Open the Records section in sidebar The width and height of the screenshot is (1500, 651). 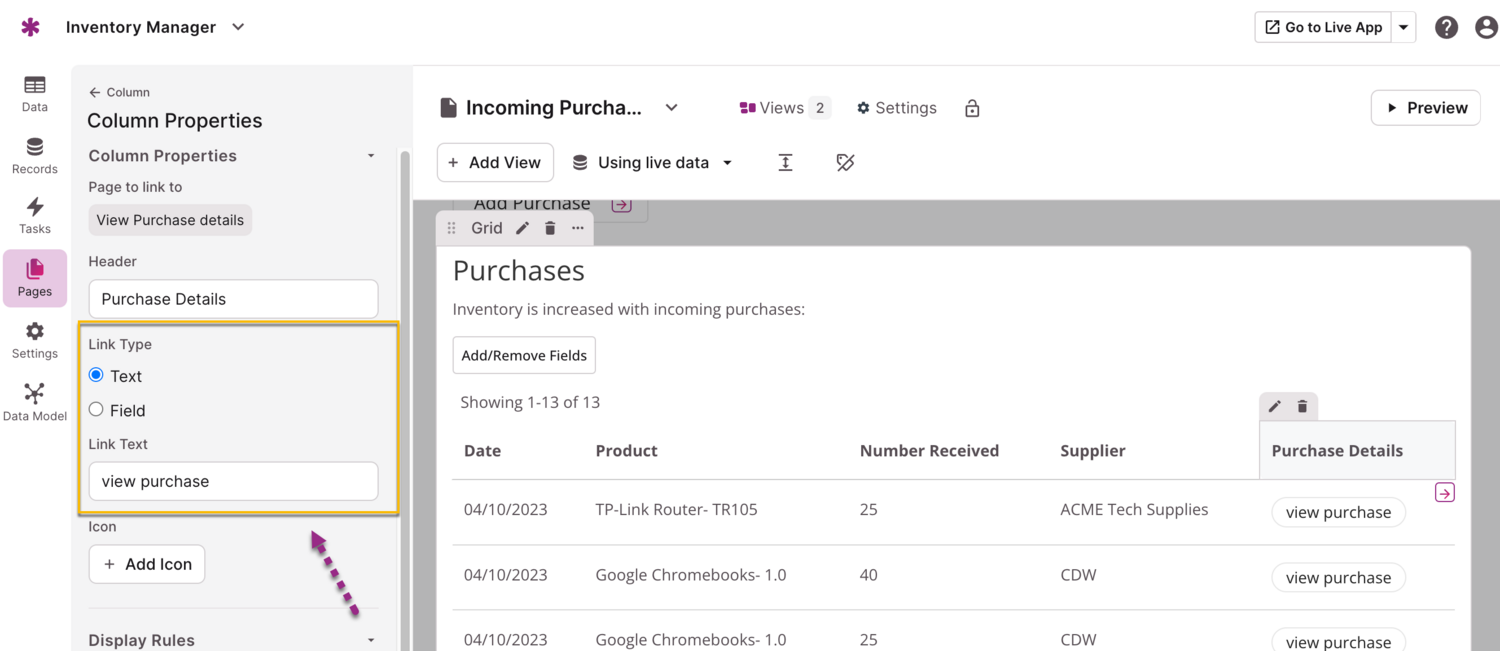(35, 155)
